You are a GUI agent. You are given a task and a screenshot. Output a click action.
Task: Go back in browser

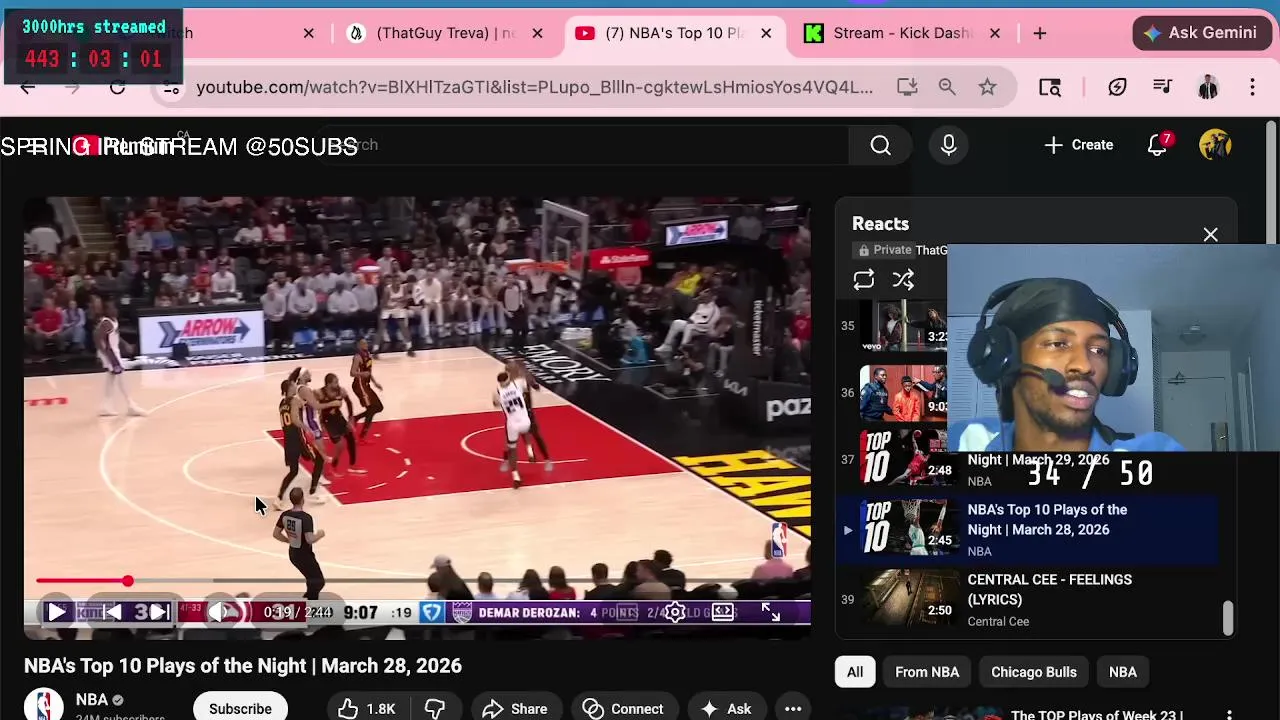tap(28, 88)
